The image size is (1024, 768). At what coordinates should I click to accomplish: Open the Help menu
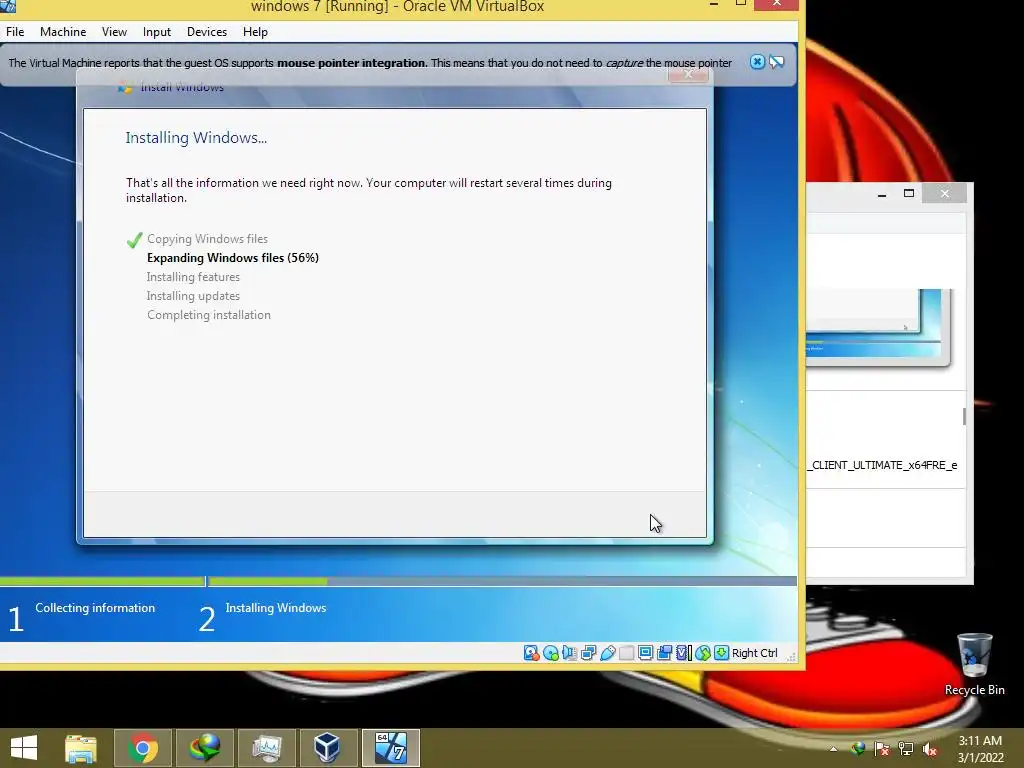pos(255,31)
